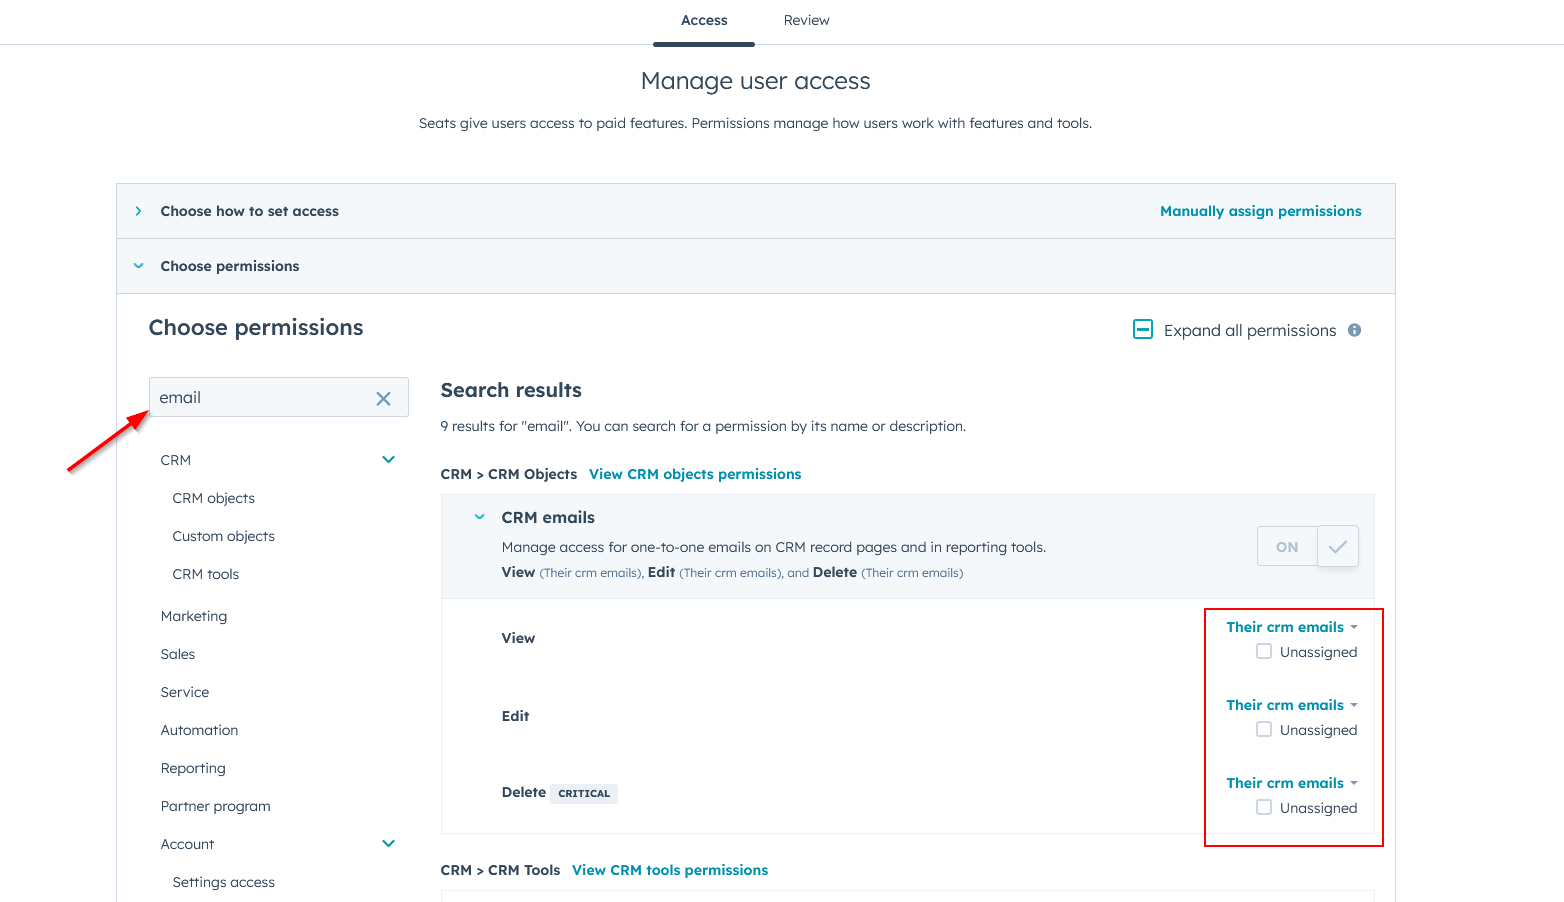Click the checkmark beside the ON switch

pyautogui.click(x=1338, y=546)
